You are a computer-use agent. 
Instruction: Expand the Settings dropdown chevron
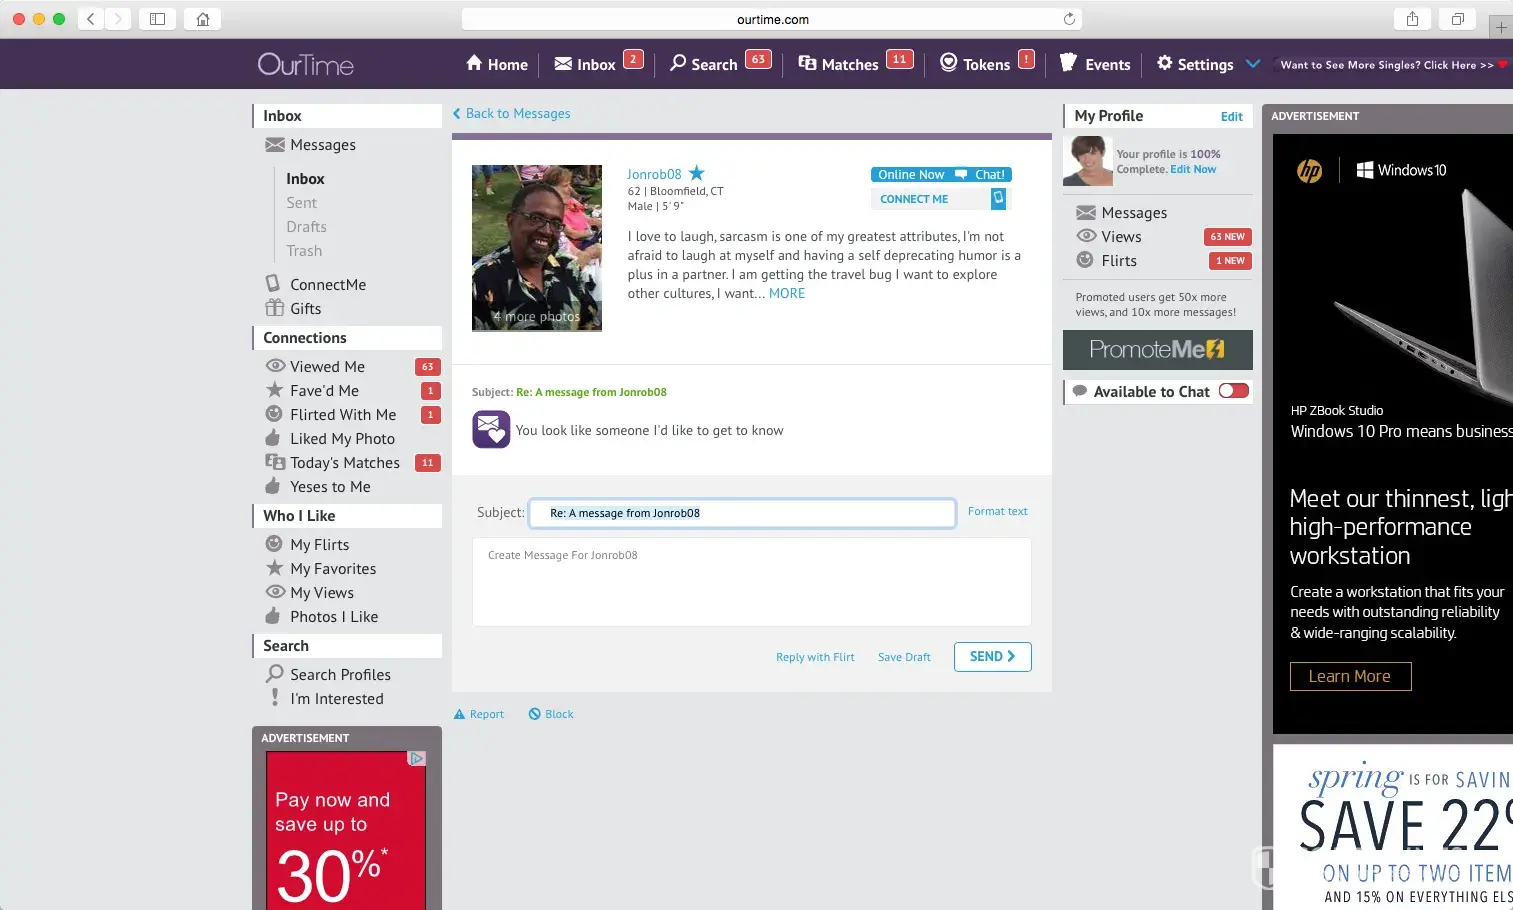1253,64
